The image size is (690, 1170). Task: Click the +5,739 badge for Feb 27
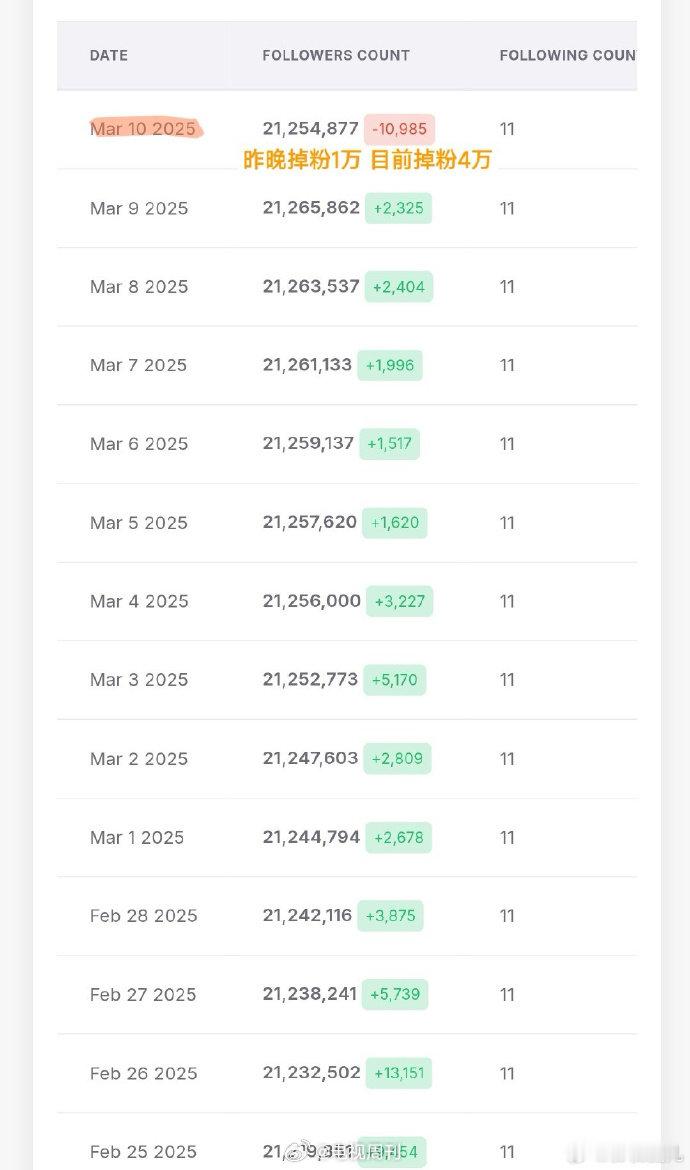395,994
